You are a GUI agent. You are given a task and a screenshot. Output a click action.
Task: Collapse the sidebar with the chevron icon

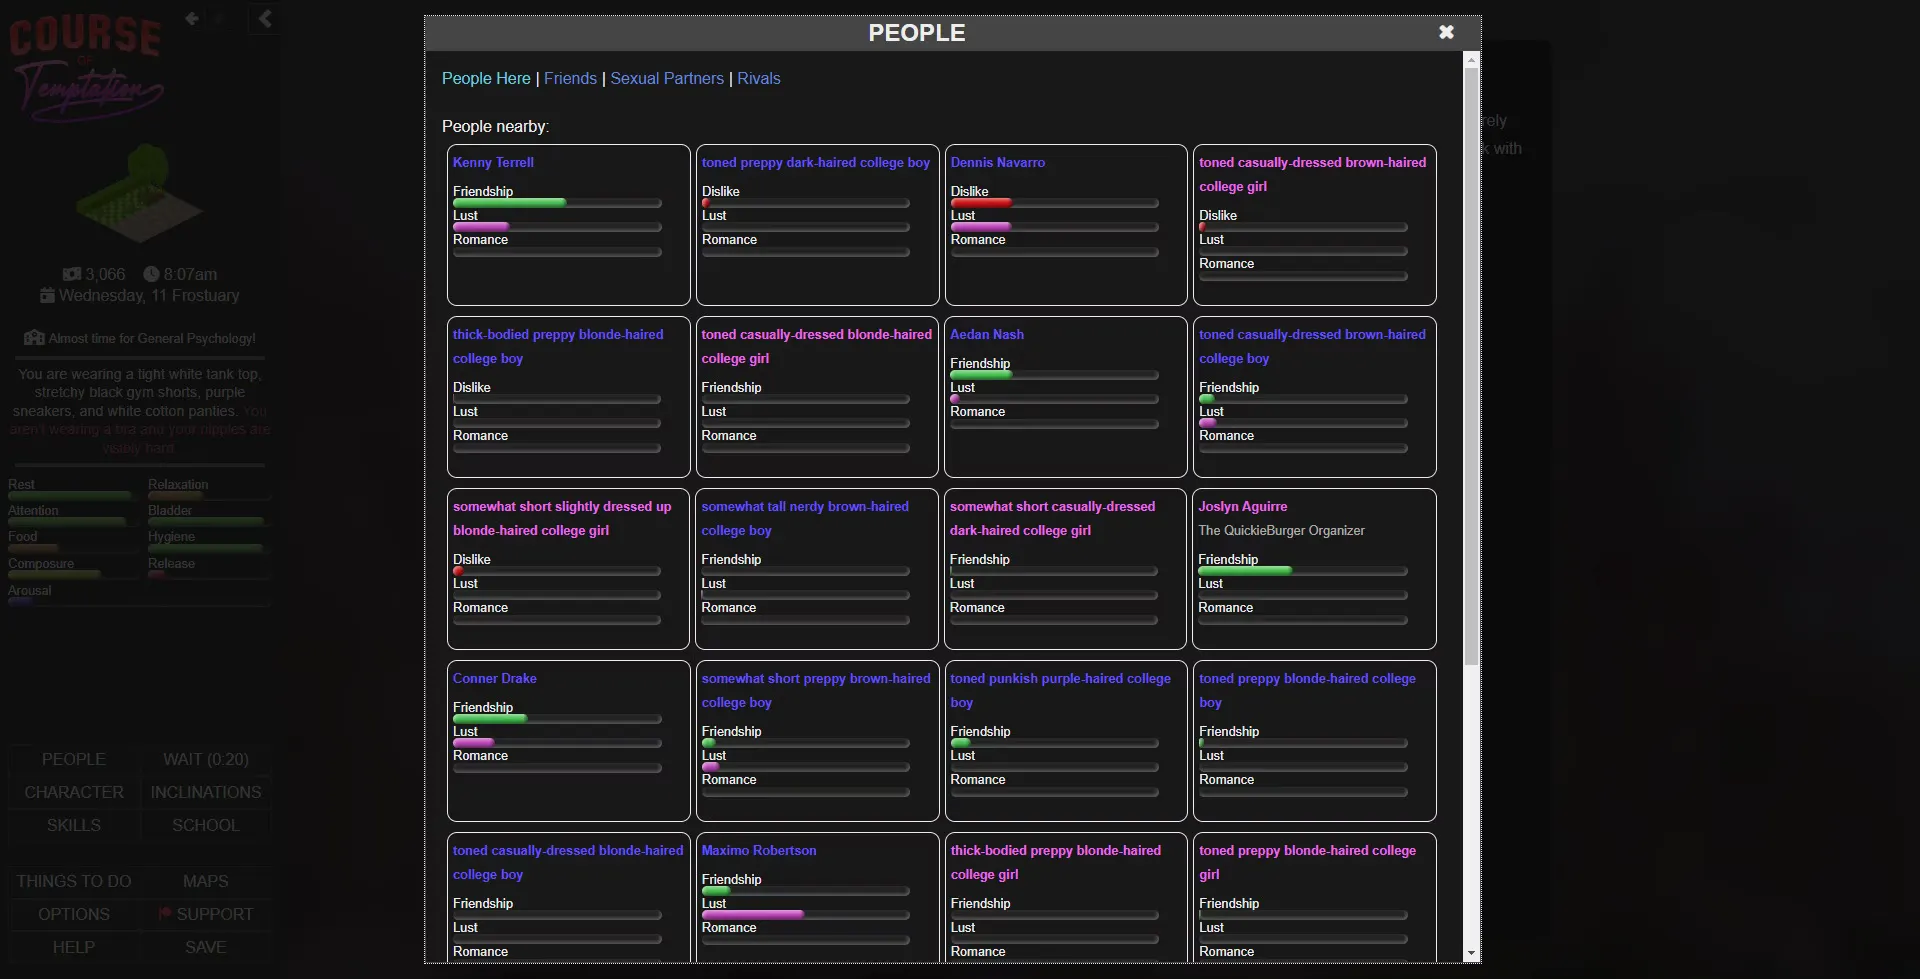click(264, 18)
